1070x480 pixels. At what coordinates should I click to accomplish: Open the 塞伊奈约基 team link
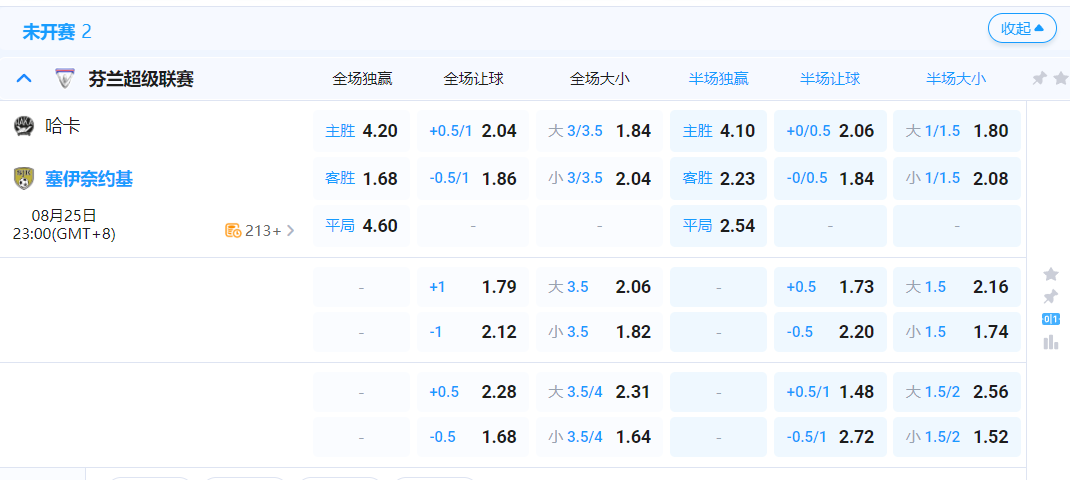(89, 179)
